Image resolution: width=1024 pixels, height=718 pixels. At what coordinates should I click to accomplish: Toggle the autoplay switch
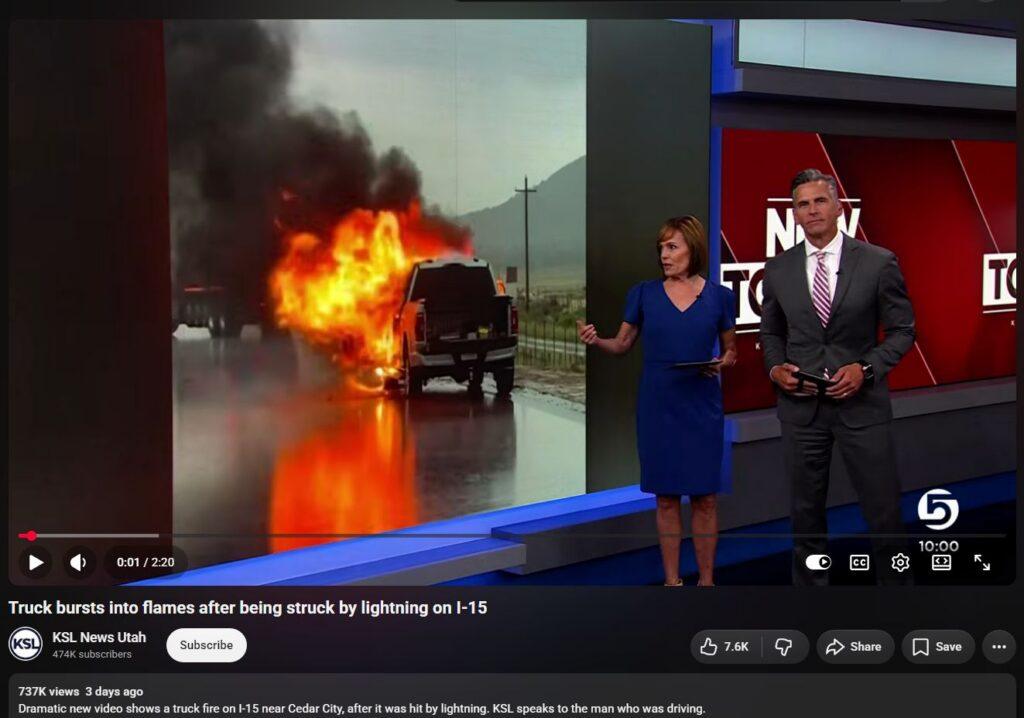pos(818,563)
